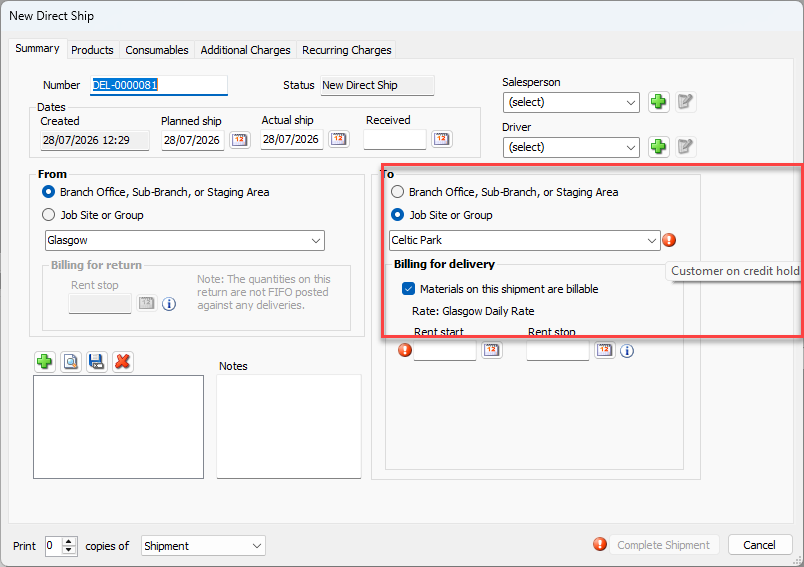This screenshot has width=804, height=567.
Task: Show info about return Rent stop
Action: point(169,304)
